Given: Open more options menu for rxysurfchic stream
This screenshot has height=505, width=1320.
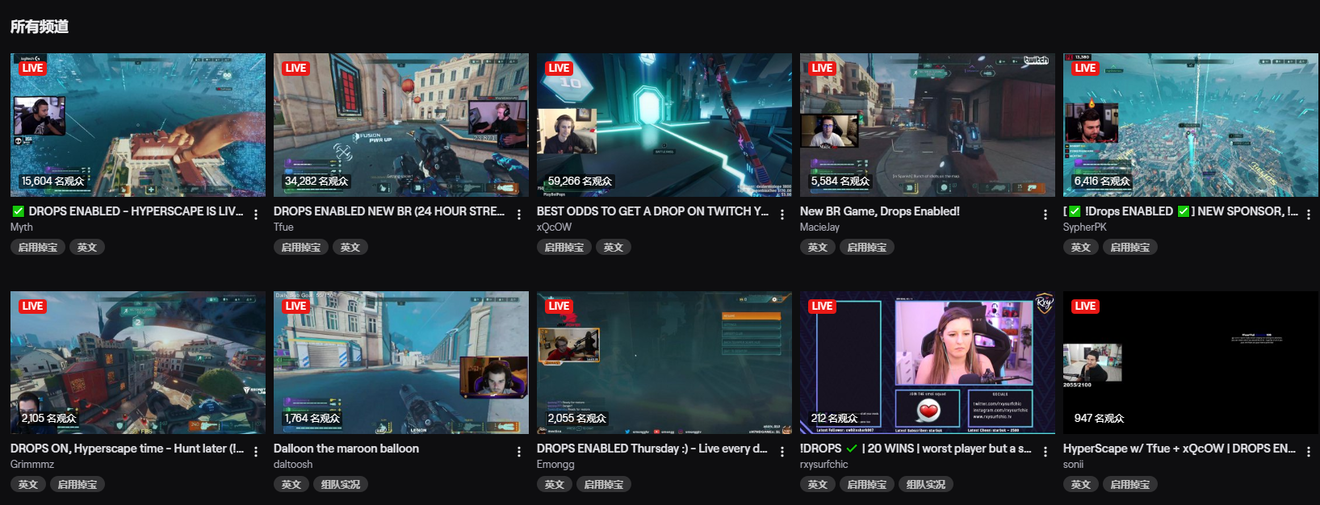Looking at the screenshot, I should (x=1045, y=451).
